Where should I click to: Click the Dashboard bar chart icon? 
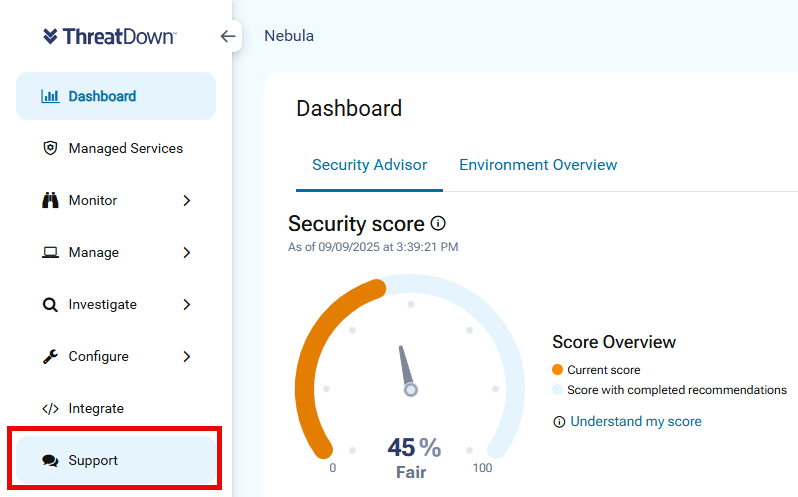click(50, 96)
